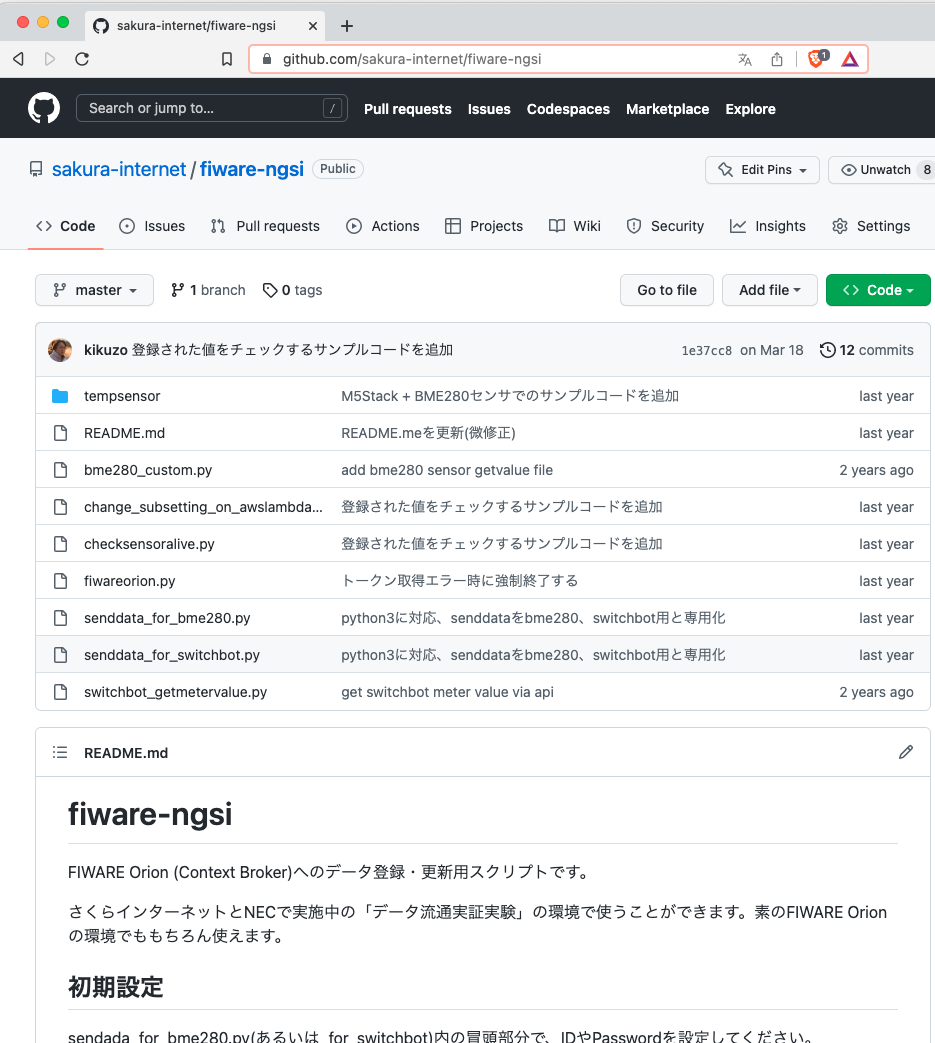Click kikuzo's avatar image
935x1043 pixels.
click(x=60, y=350)
